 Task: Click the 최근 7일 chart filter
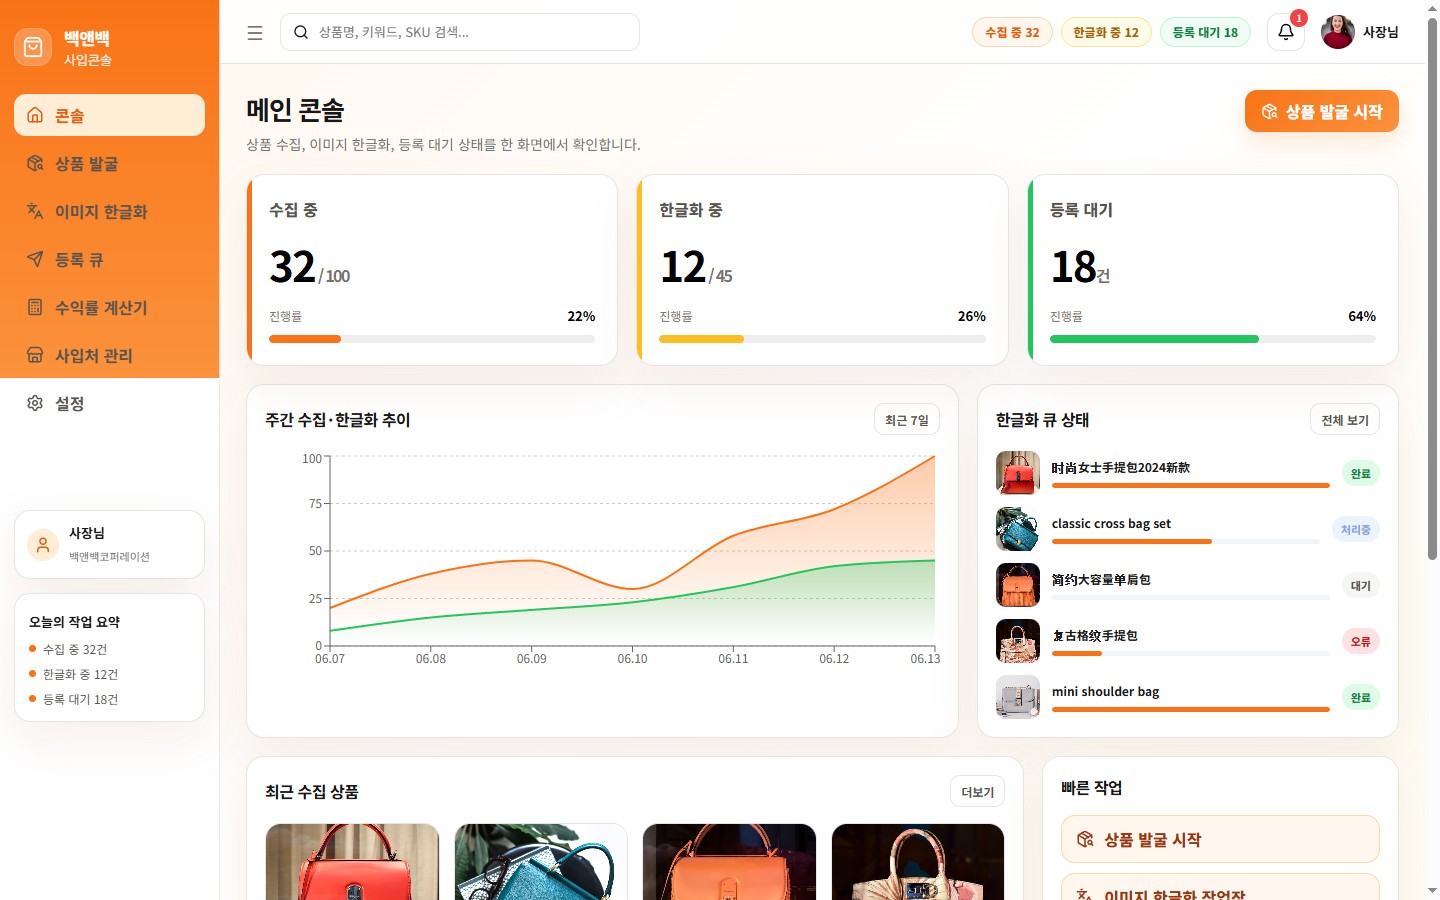[x=907, y=420]
